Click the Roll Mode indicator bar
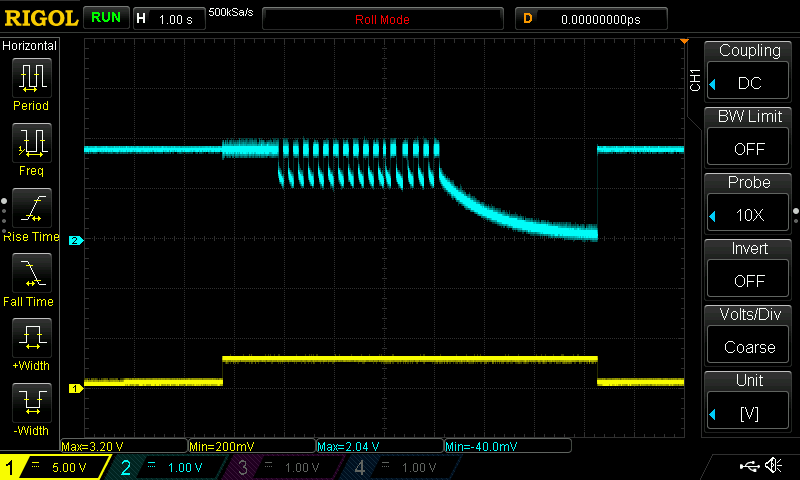Screen dimensions: 800x480 (382, 19)
